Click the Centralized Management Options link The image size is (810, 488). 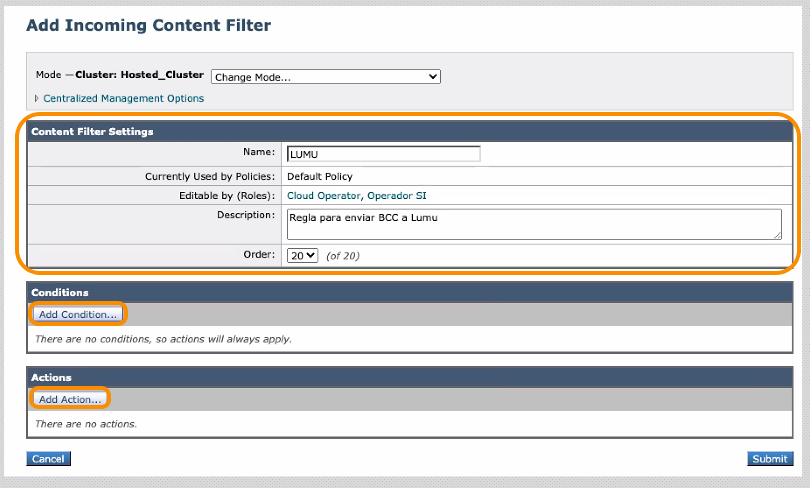(x=123, y=99)
